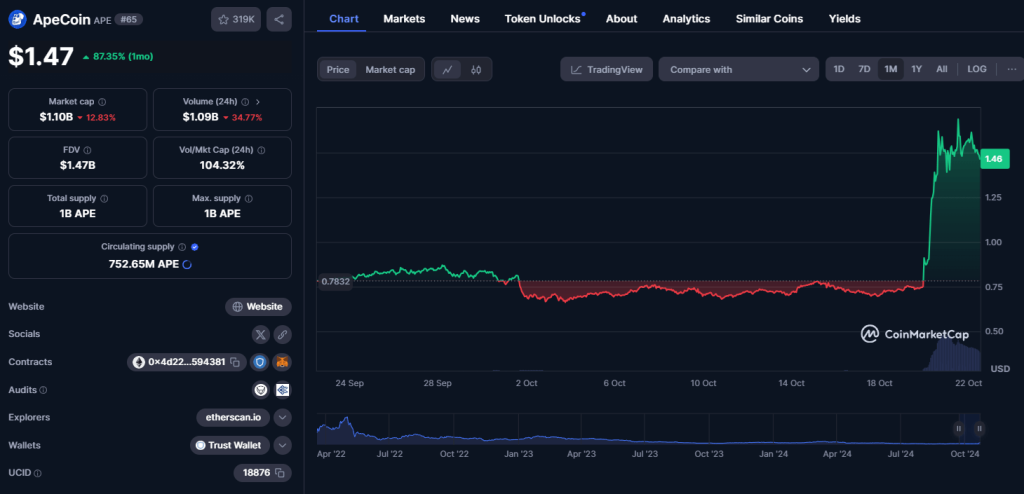Expand the Explorers dropdown chevron
Screen dimensions: 1024x494
click(282, 418)
